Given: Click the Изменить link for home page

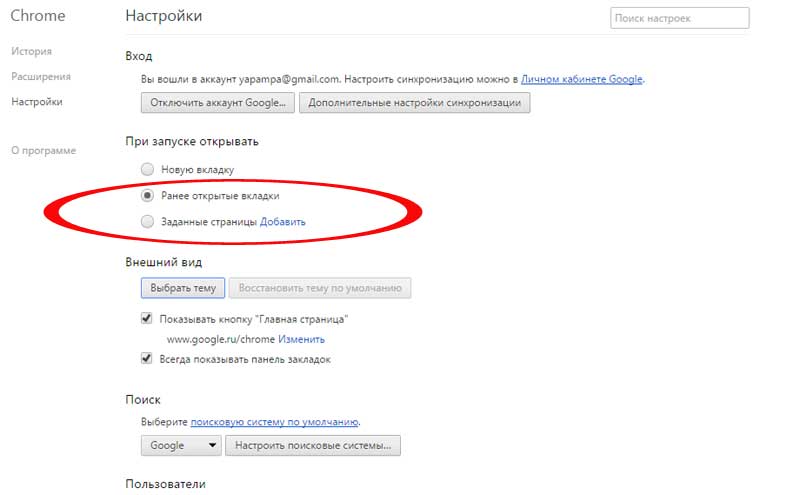Looking at the screenshot, I should (x=301, y=339).
